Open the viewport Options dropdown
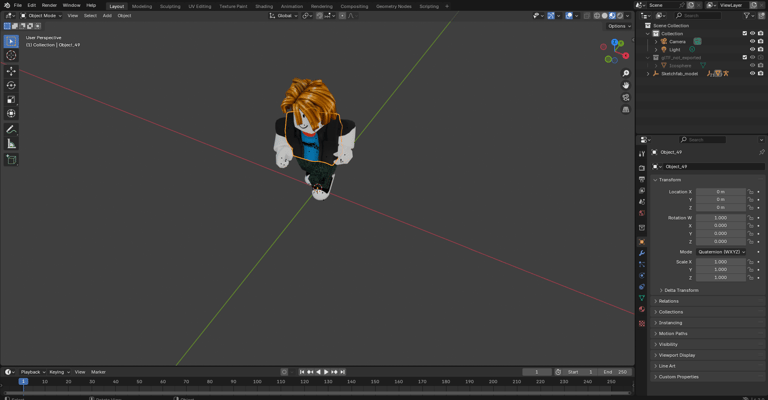Screen dimensions: 768x400 coord(619,26)
